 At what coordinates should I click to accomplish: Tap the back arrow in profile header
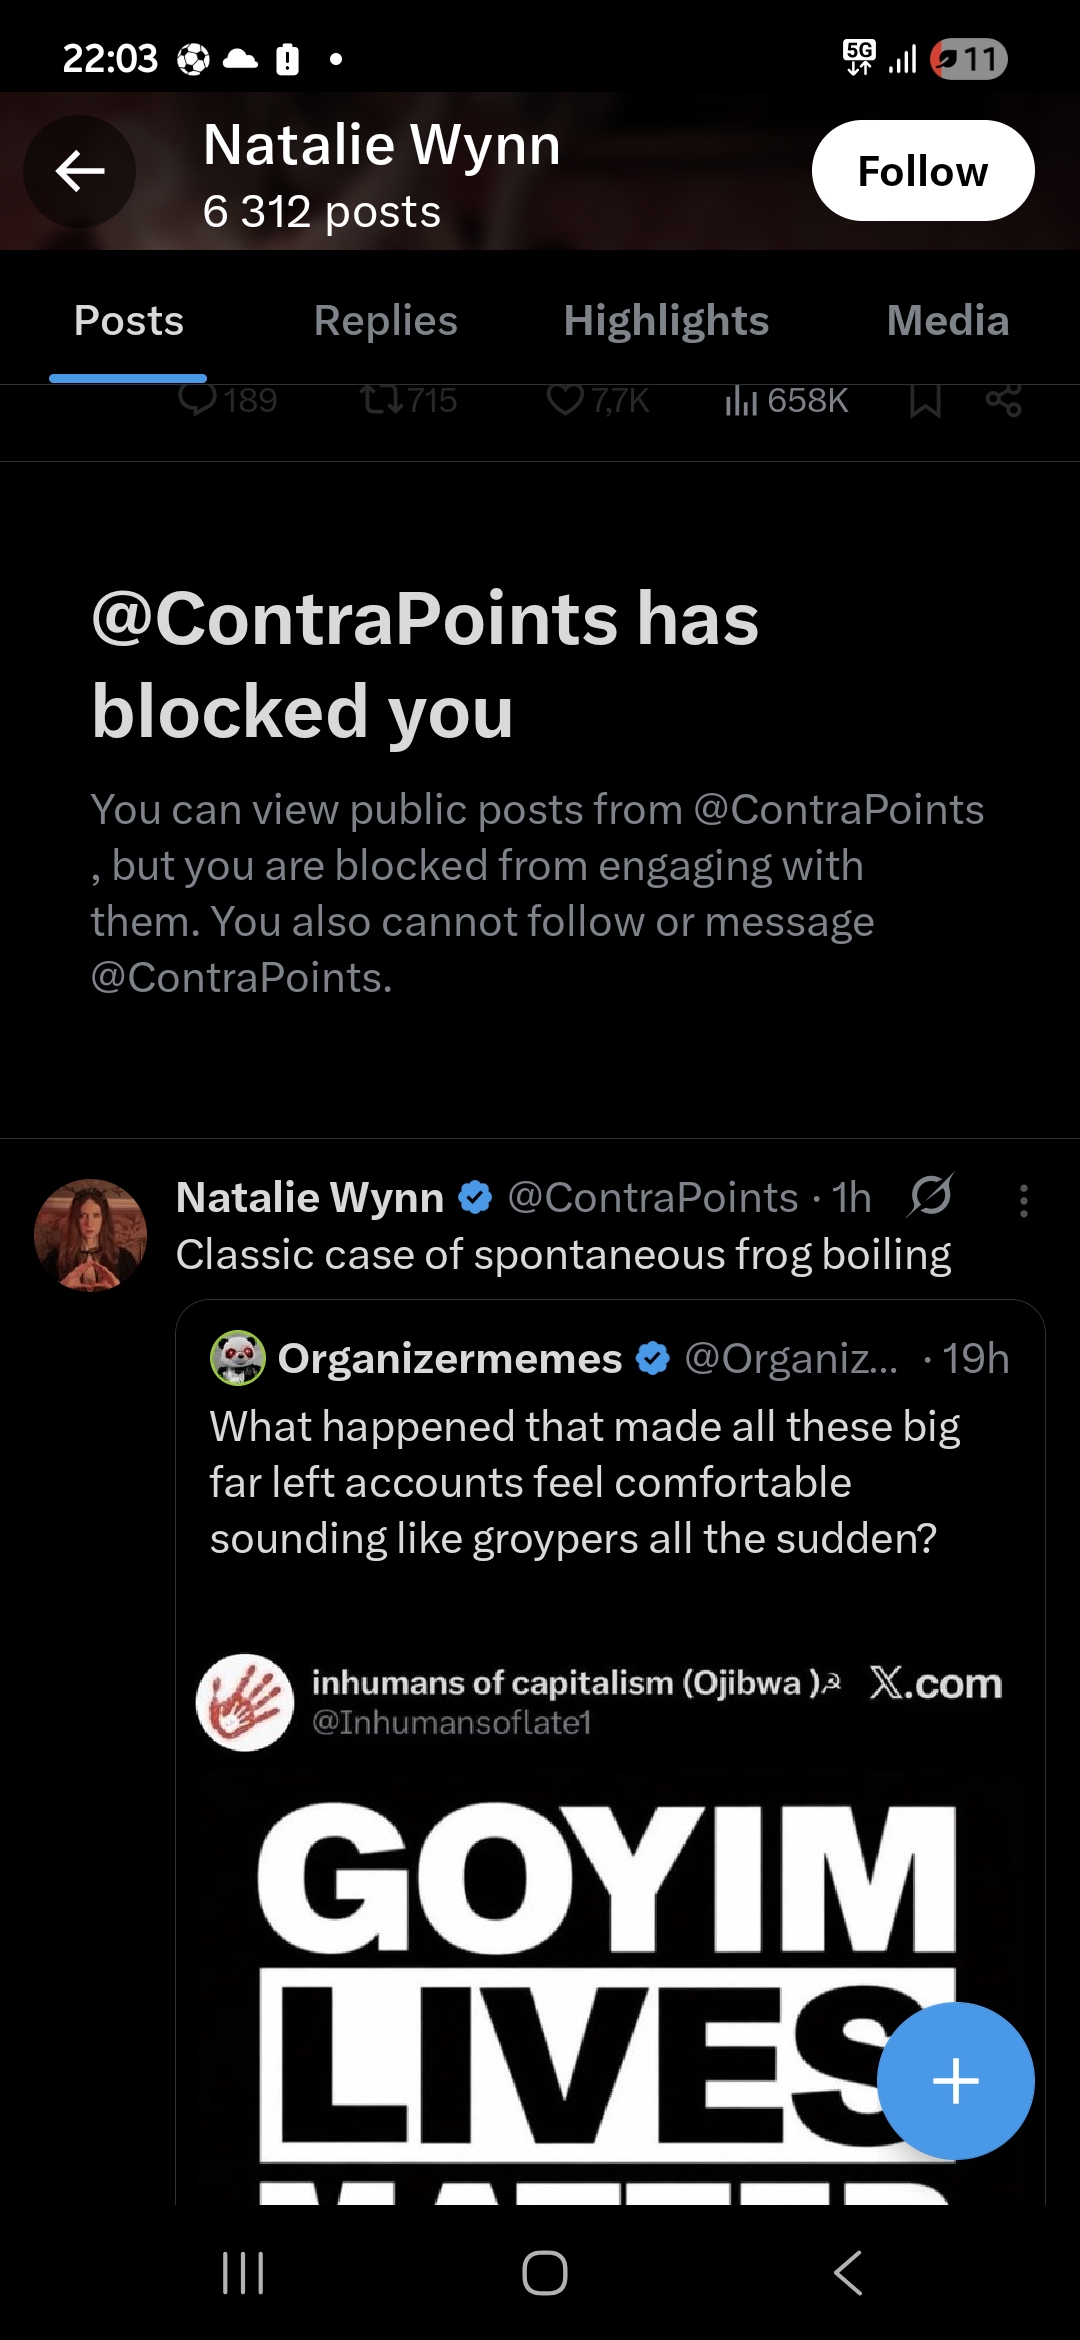[80, 171]
